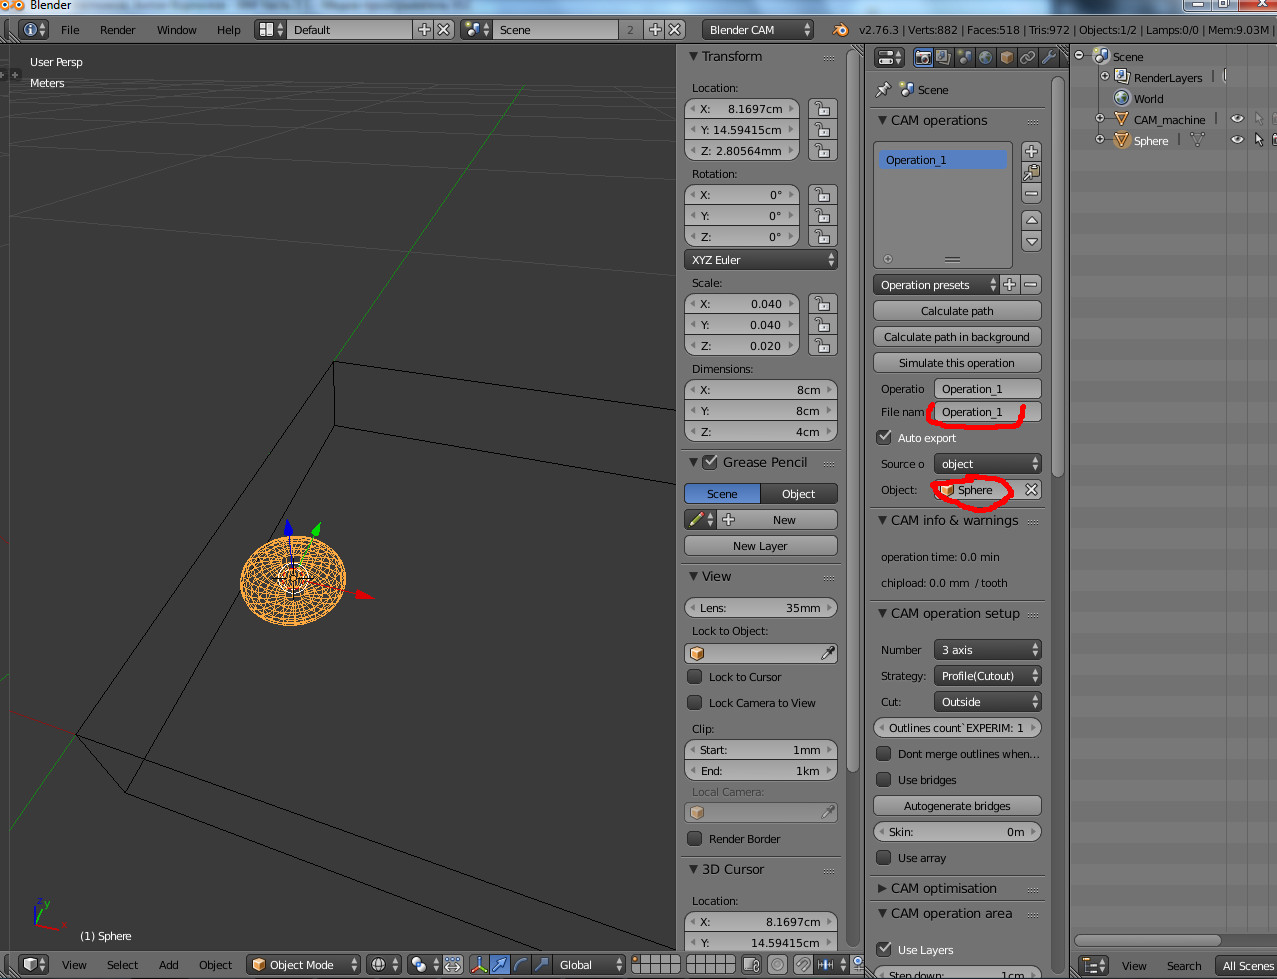This screenshot has height=979, width=1277.
Task: Toggle the Auto export checkbox
Action: (x=884, y=437)
